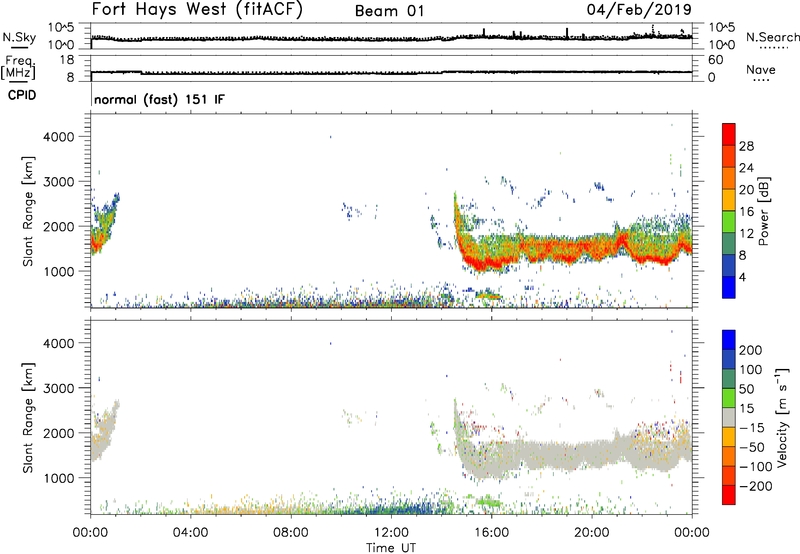Click the '16:00' time tick label
800x554 pixels.
tap(491, 533)
